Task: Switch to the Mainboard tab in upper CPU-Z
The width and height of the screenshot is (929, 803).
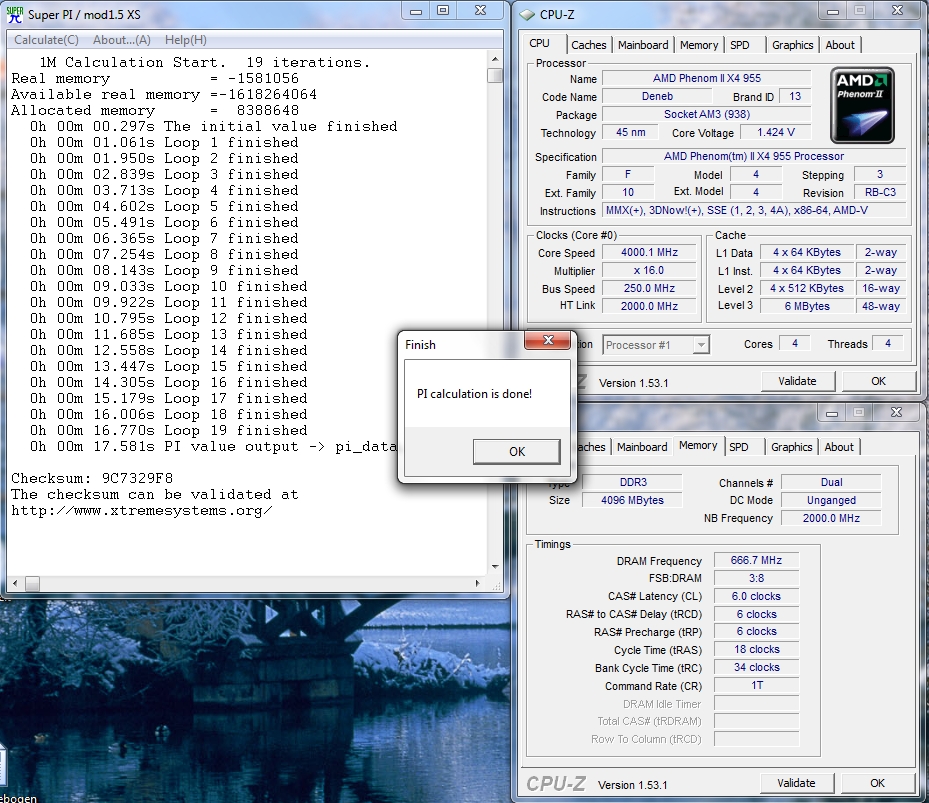Action: pyautogui.click(x=643, y=45)
